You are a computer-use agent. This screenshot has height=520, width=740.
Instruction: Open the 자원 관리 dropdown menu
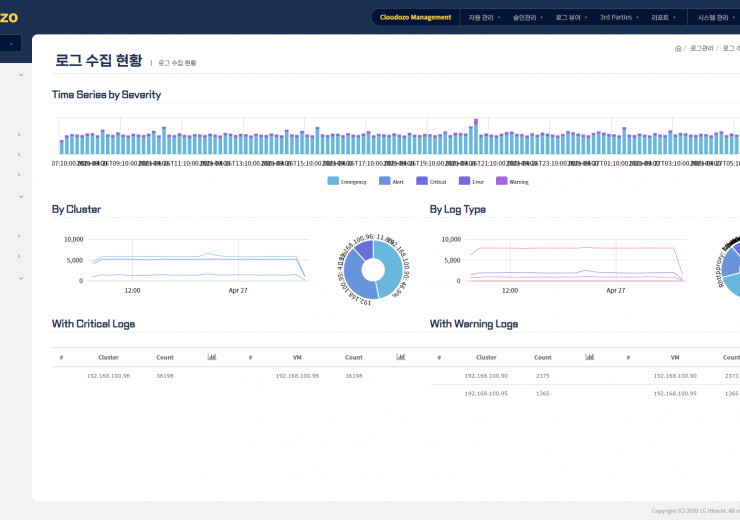tap(484, 17)
